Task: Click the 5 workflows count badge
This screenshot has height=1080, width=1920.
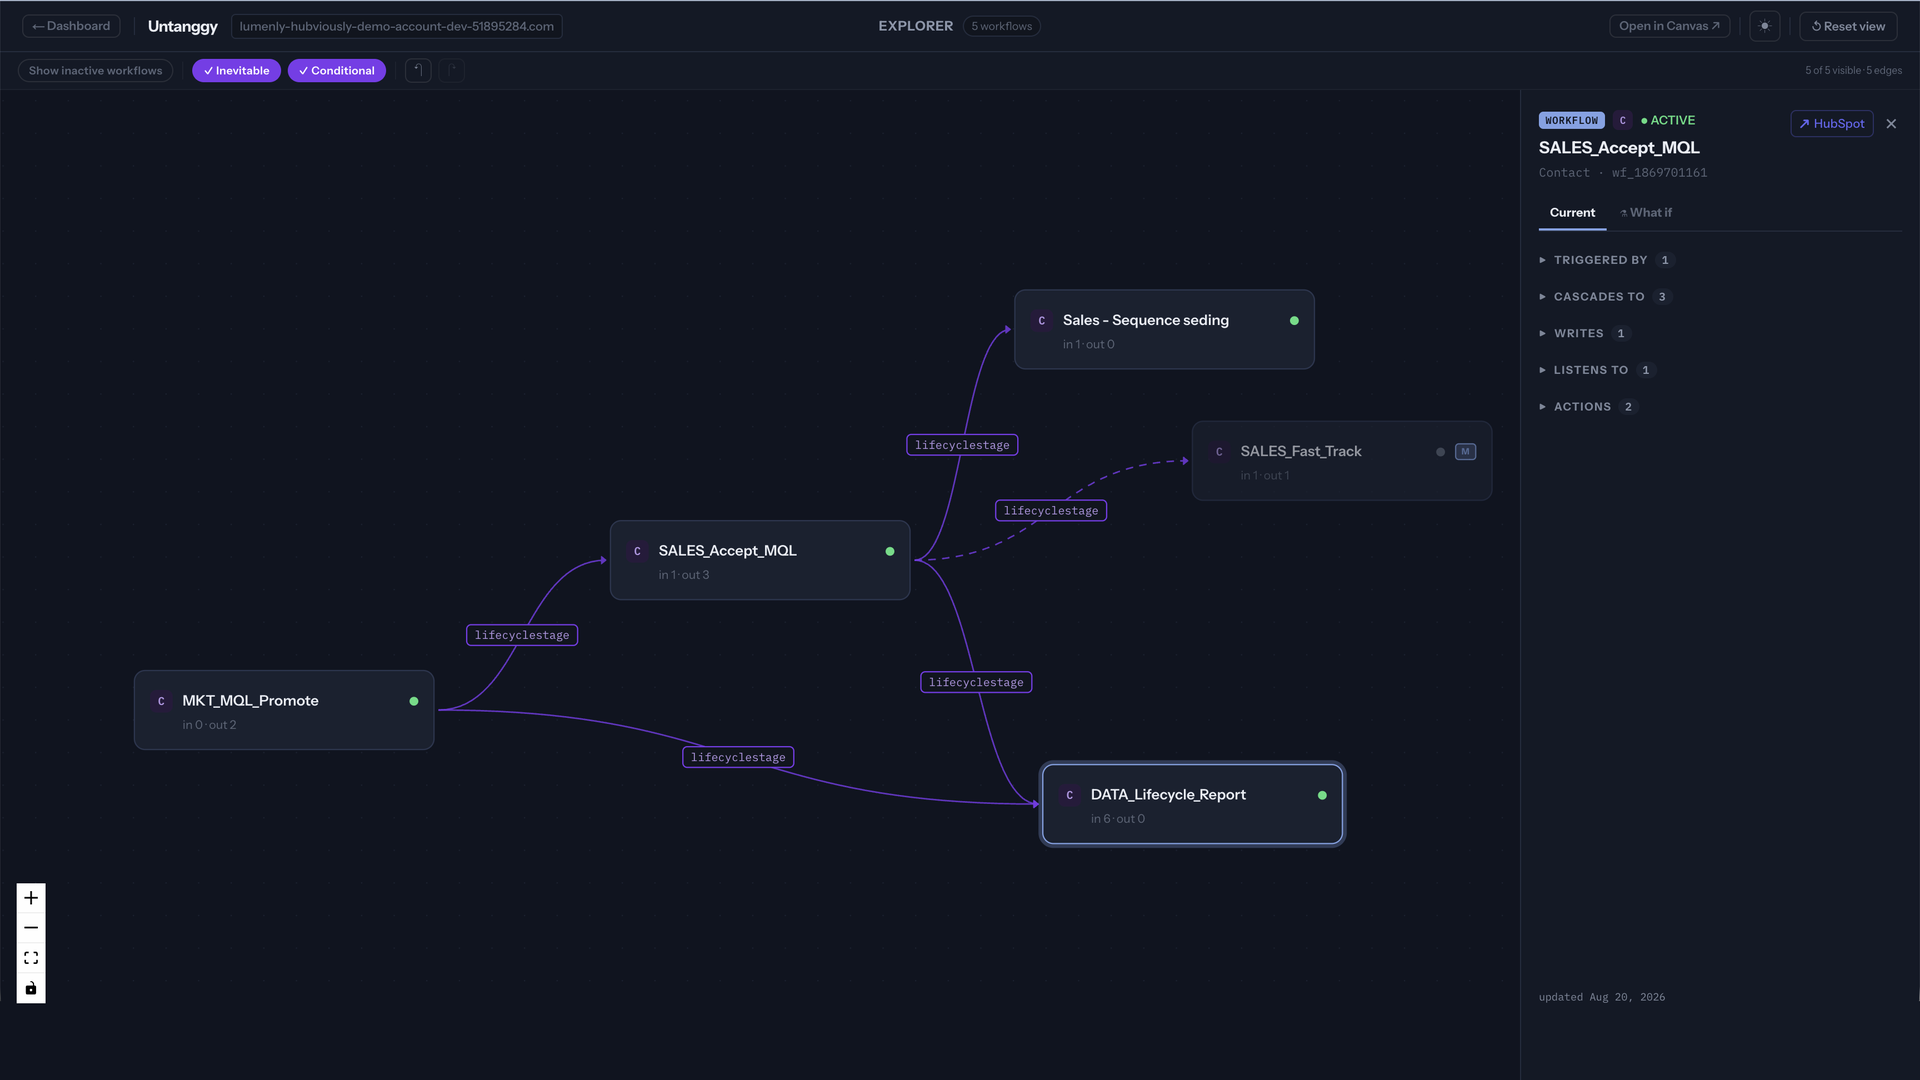Action: (x=1002, y=26)
